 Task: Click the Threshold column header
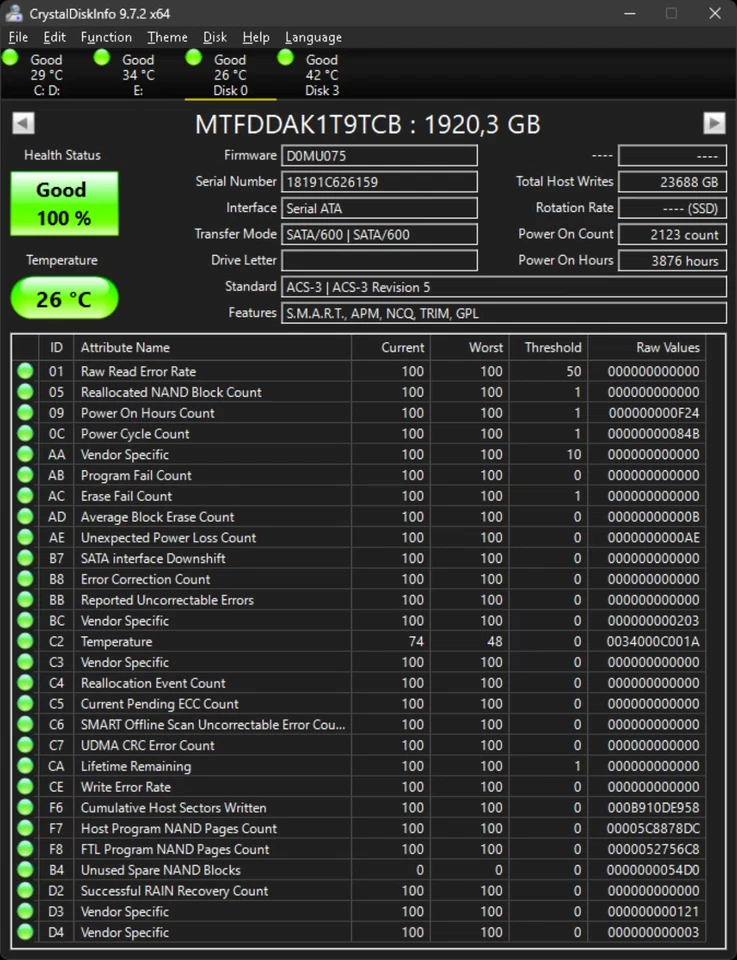548,347
